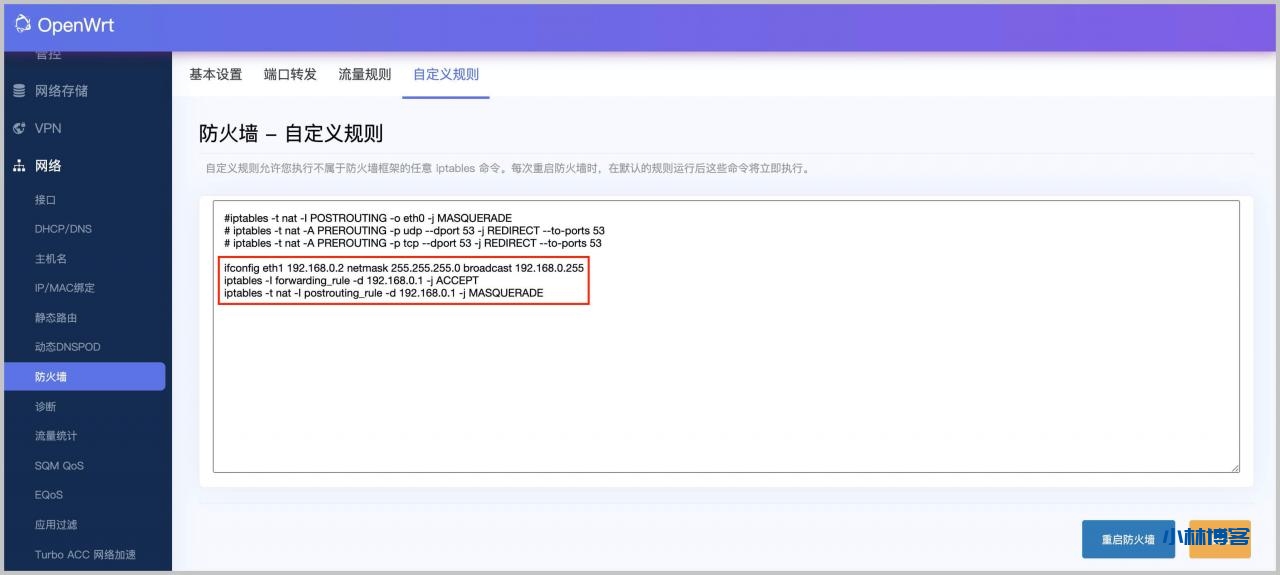Image resolution: width=1280 pixels, height=575 pixels.
Task: Click the 网络 section hierarchy icon
Action: [x=19, y=166]
